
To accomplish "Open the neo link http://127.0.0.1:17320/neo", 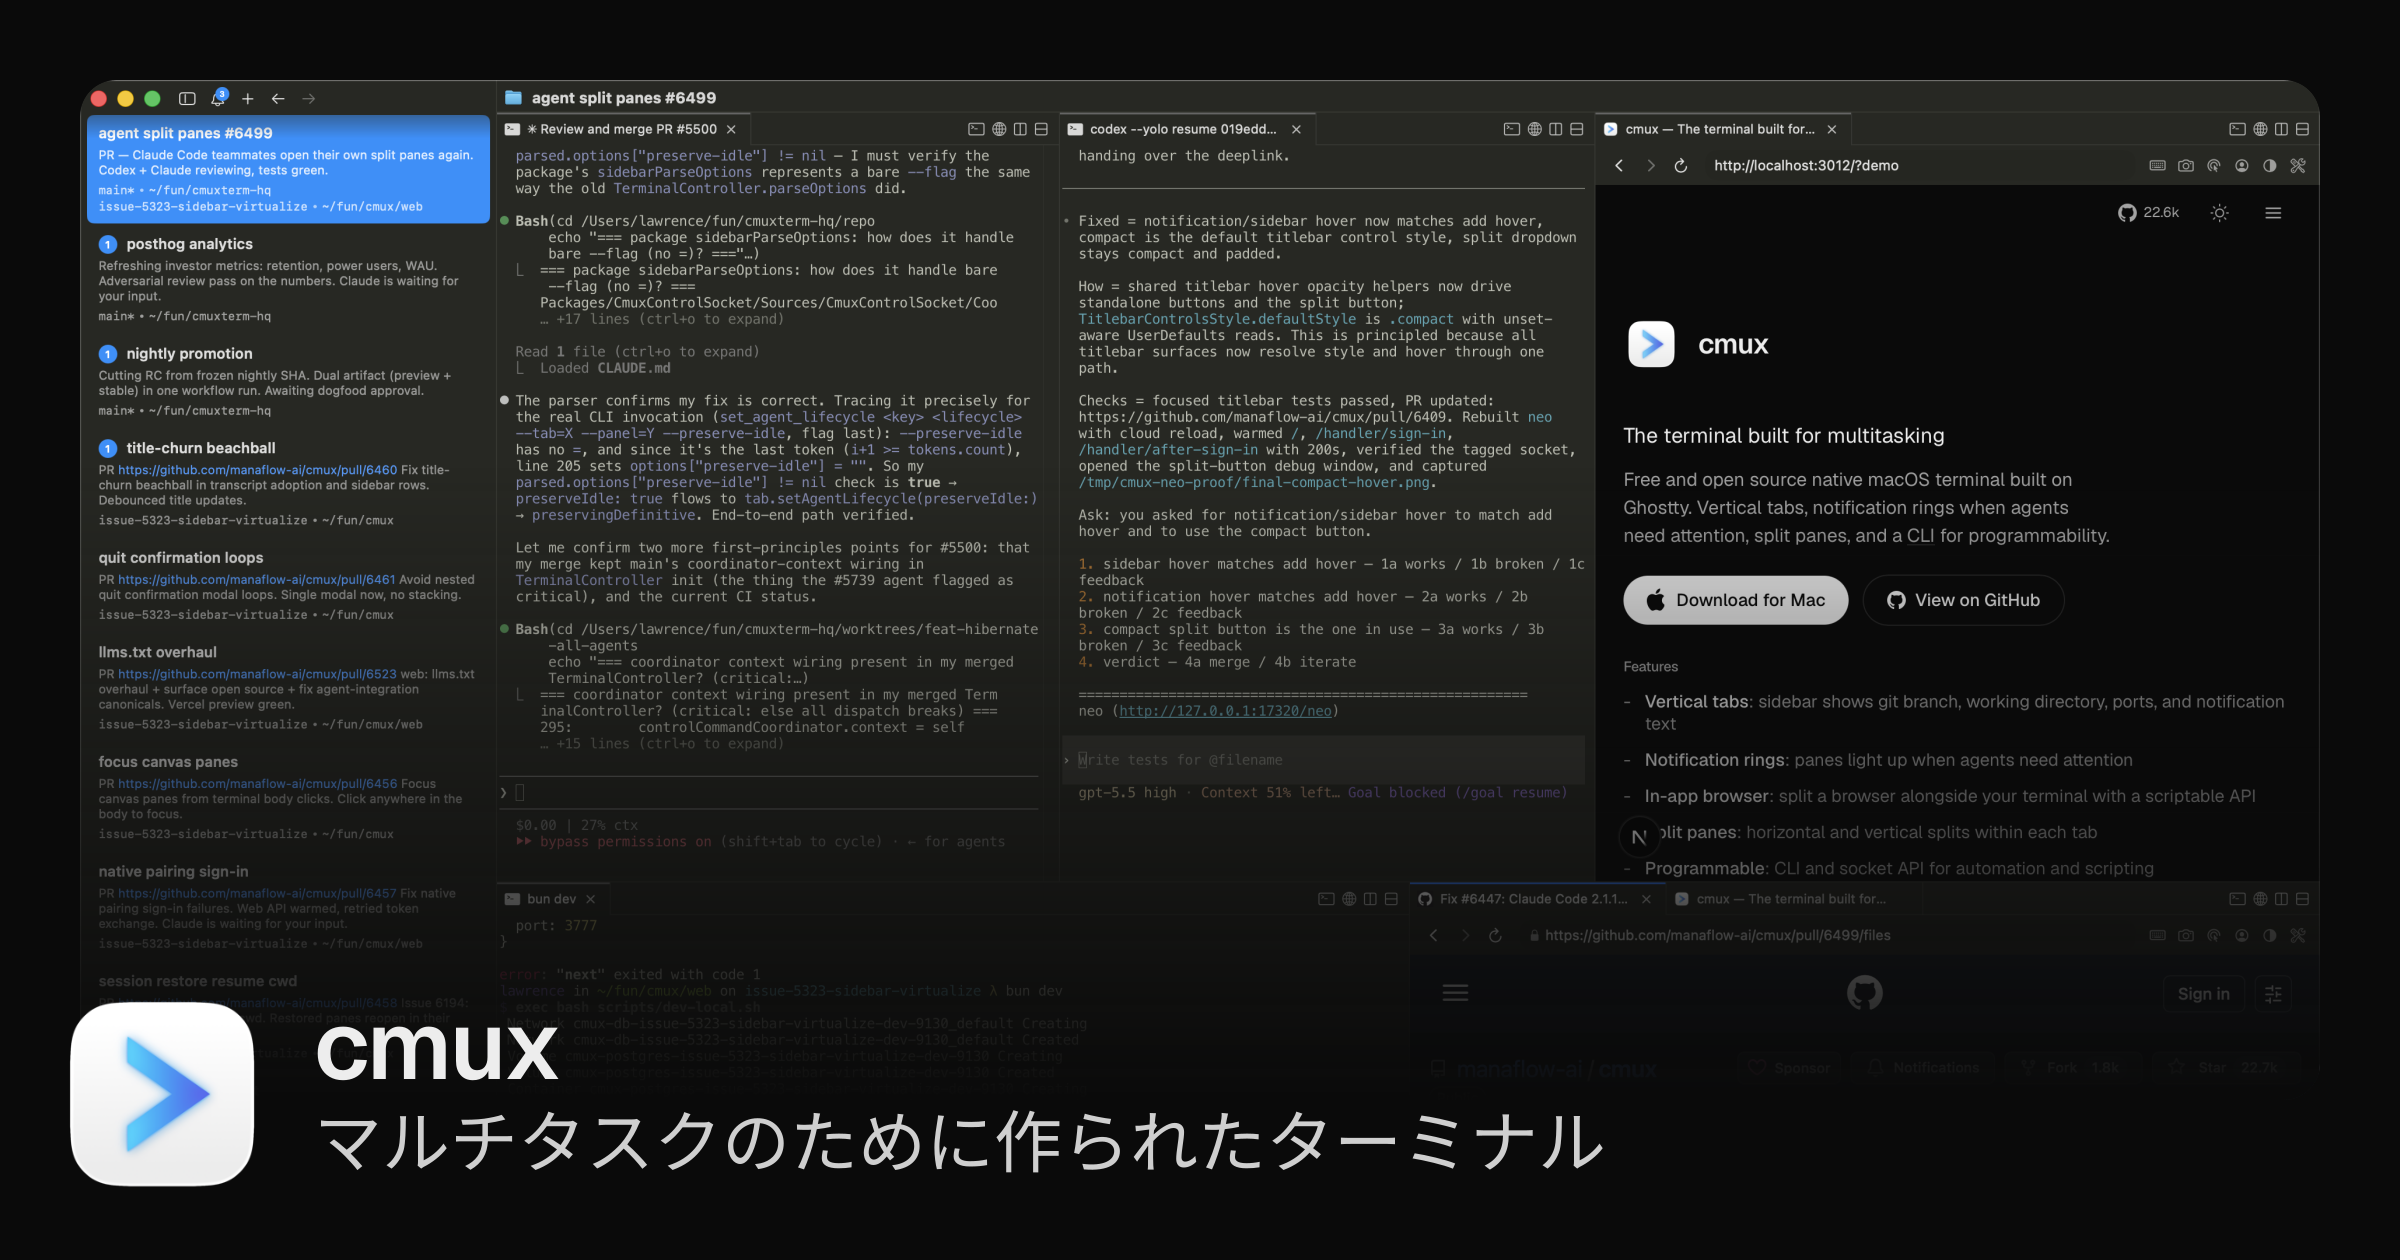I will click(x=1225, y=711).
